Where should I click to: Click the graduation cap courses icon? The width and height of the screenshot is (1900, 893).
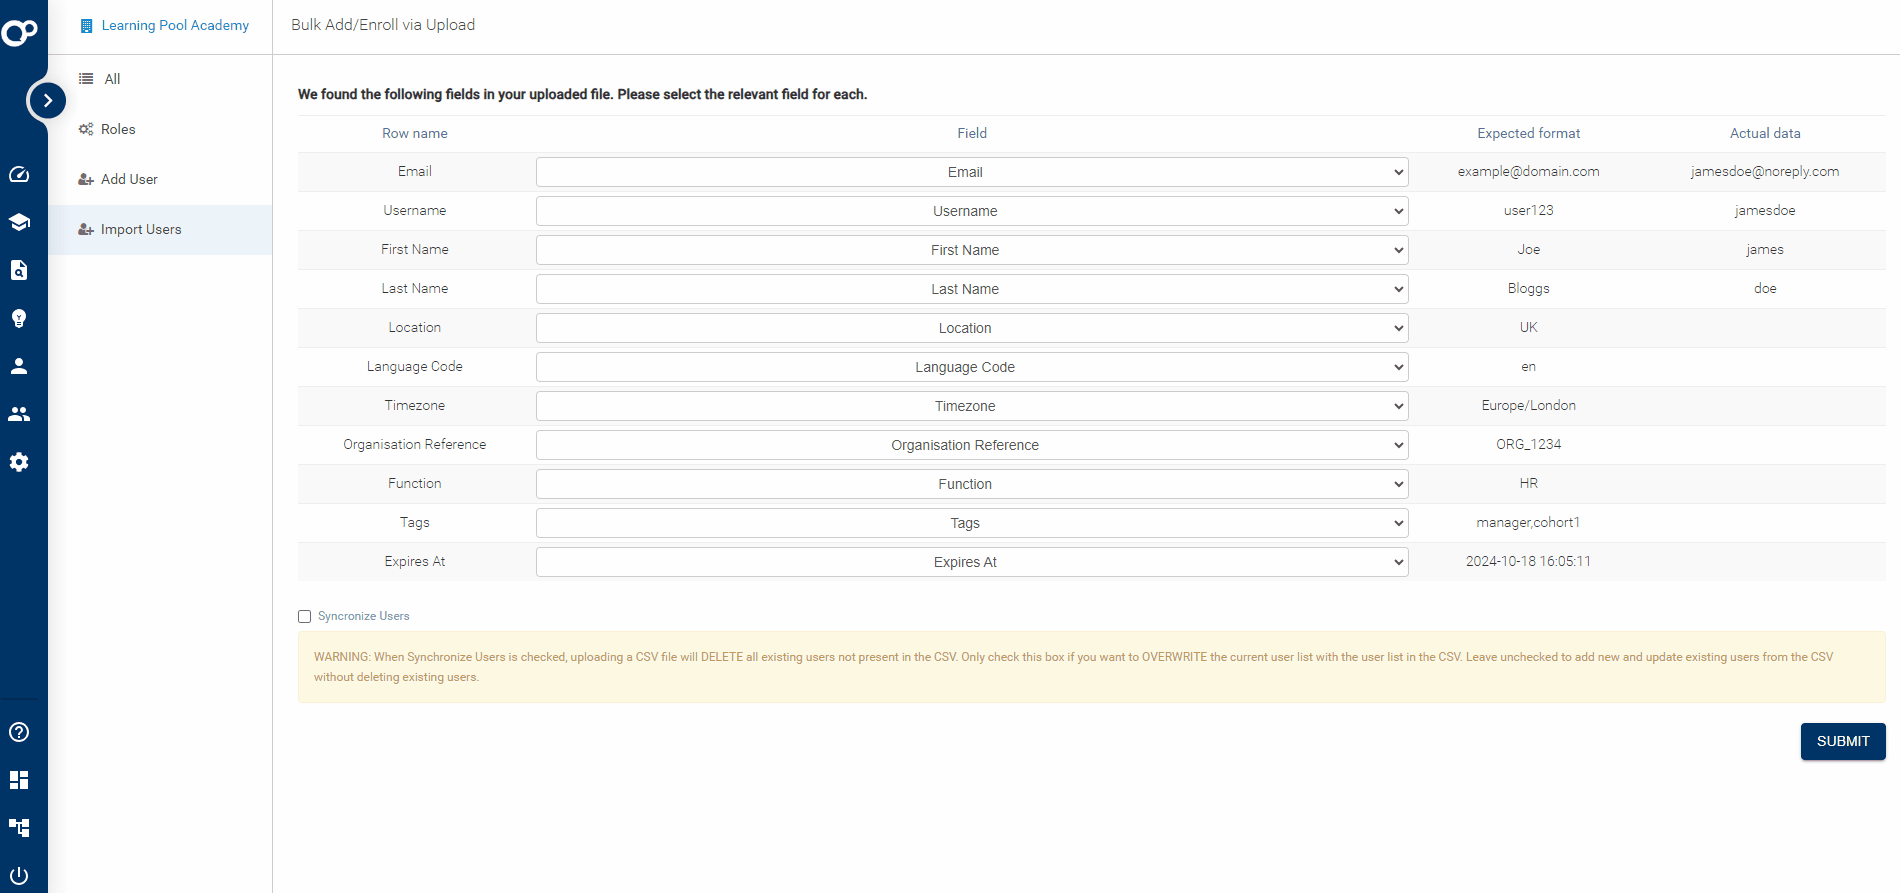coord(19,222)
